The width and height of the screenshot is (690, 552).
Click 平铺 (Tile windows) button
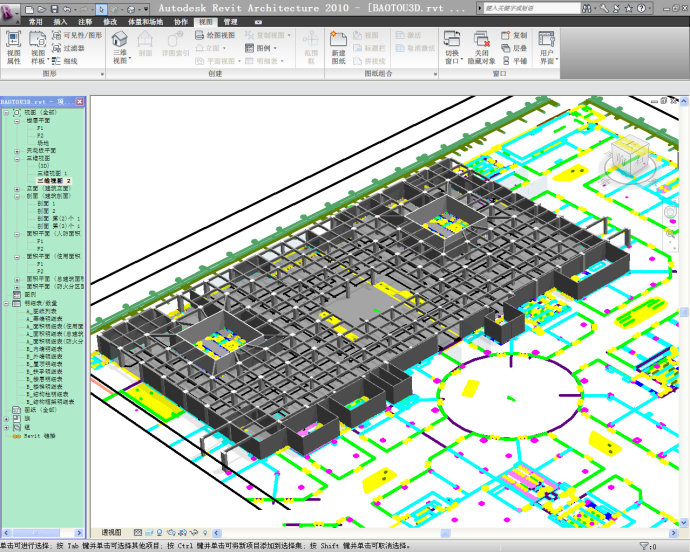(x=514, y=61)
